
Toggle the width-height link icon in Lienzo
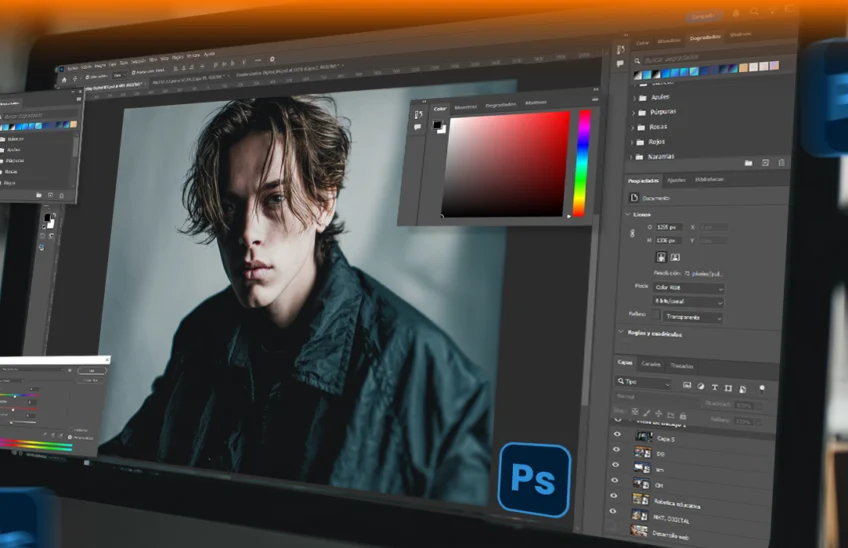click(632, 233)
